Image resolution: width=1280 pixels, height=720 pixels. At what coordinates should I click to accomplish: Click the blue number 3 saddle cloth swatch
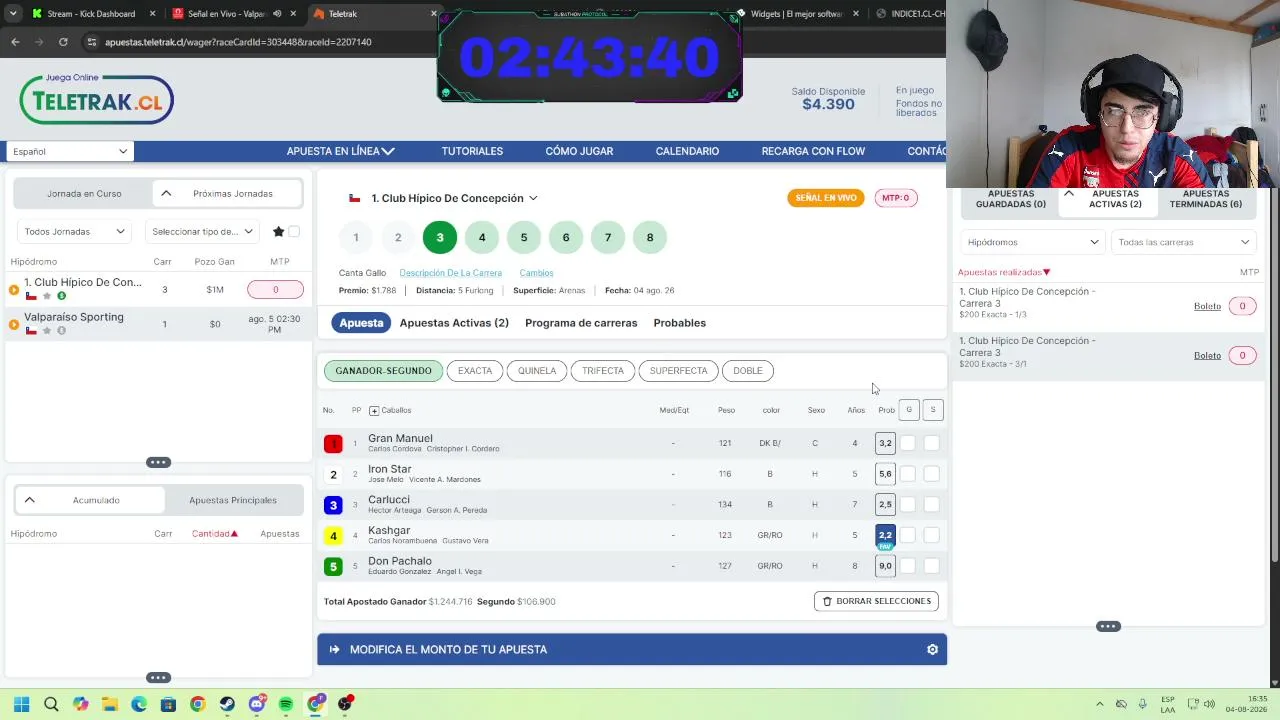tap(333, 505)
